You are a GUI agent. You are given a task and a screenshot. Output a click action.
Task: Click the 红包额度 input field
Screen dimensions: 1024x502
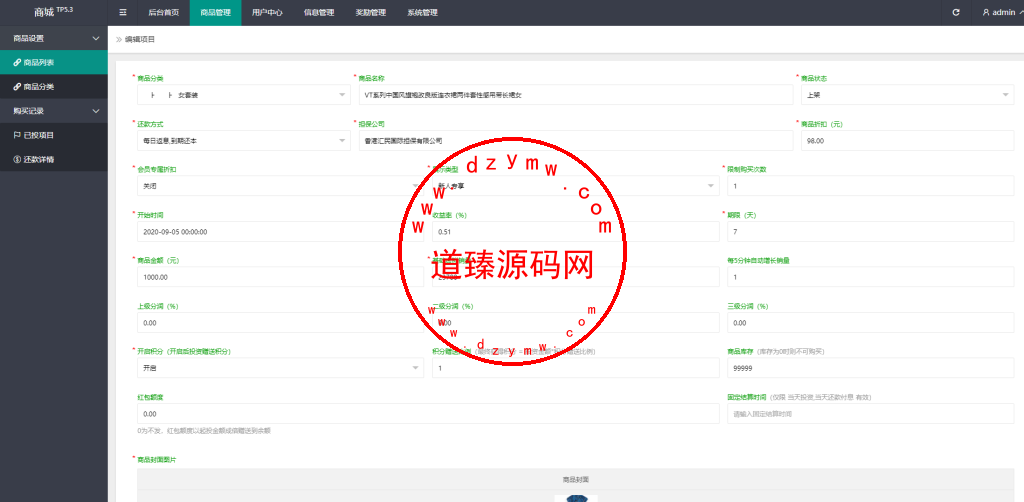[428, 414]
